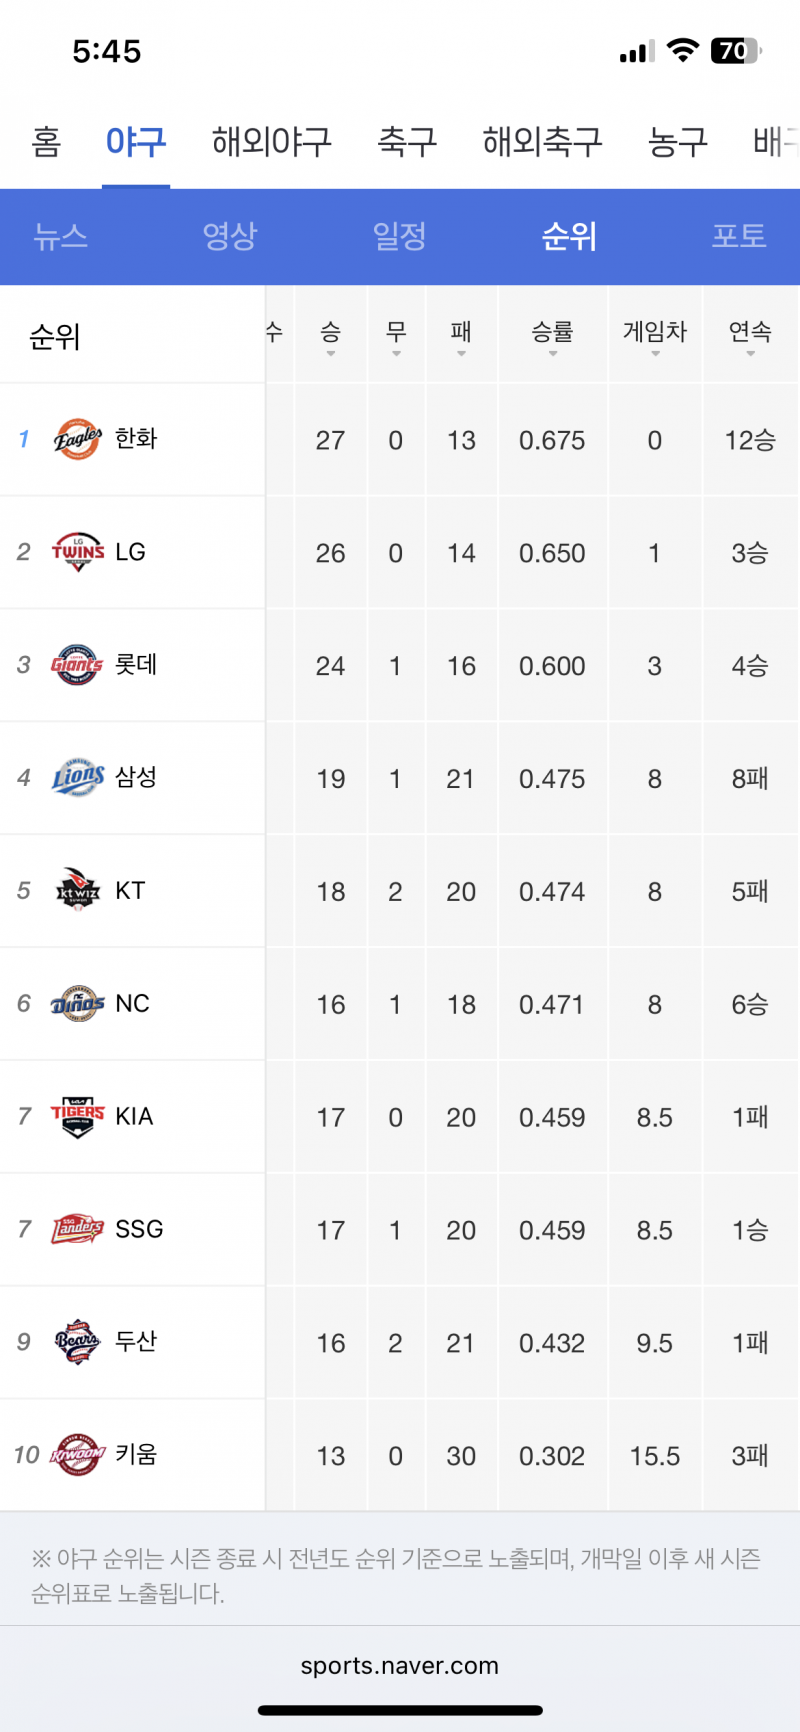The image size is (800, 1732).
Task: Tap the sports.naver.com address bar
Action: (x=400, y=1666)
